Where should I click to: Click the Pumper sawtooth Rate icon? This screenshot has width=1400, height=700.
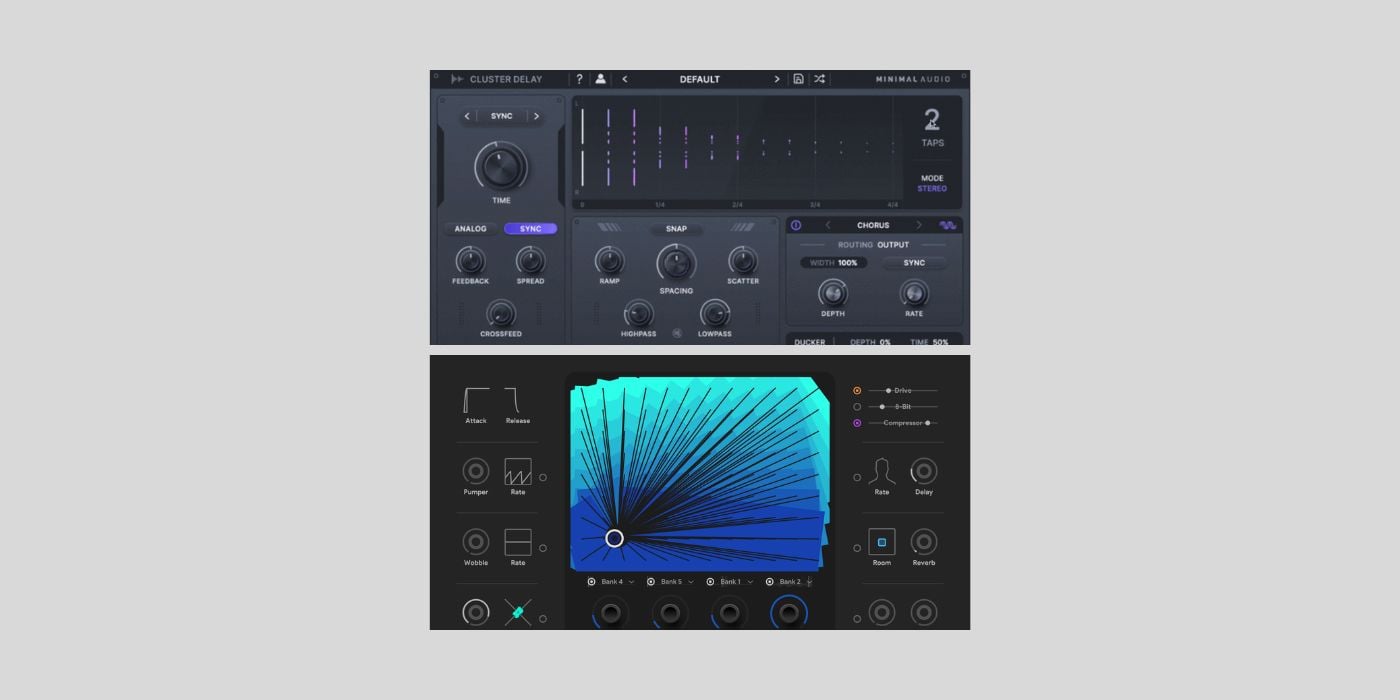(x=517, y=471)
